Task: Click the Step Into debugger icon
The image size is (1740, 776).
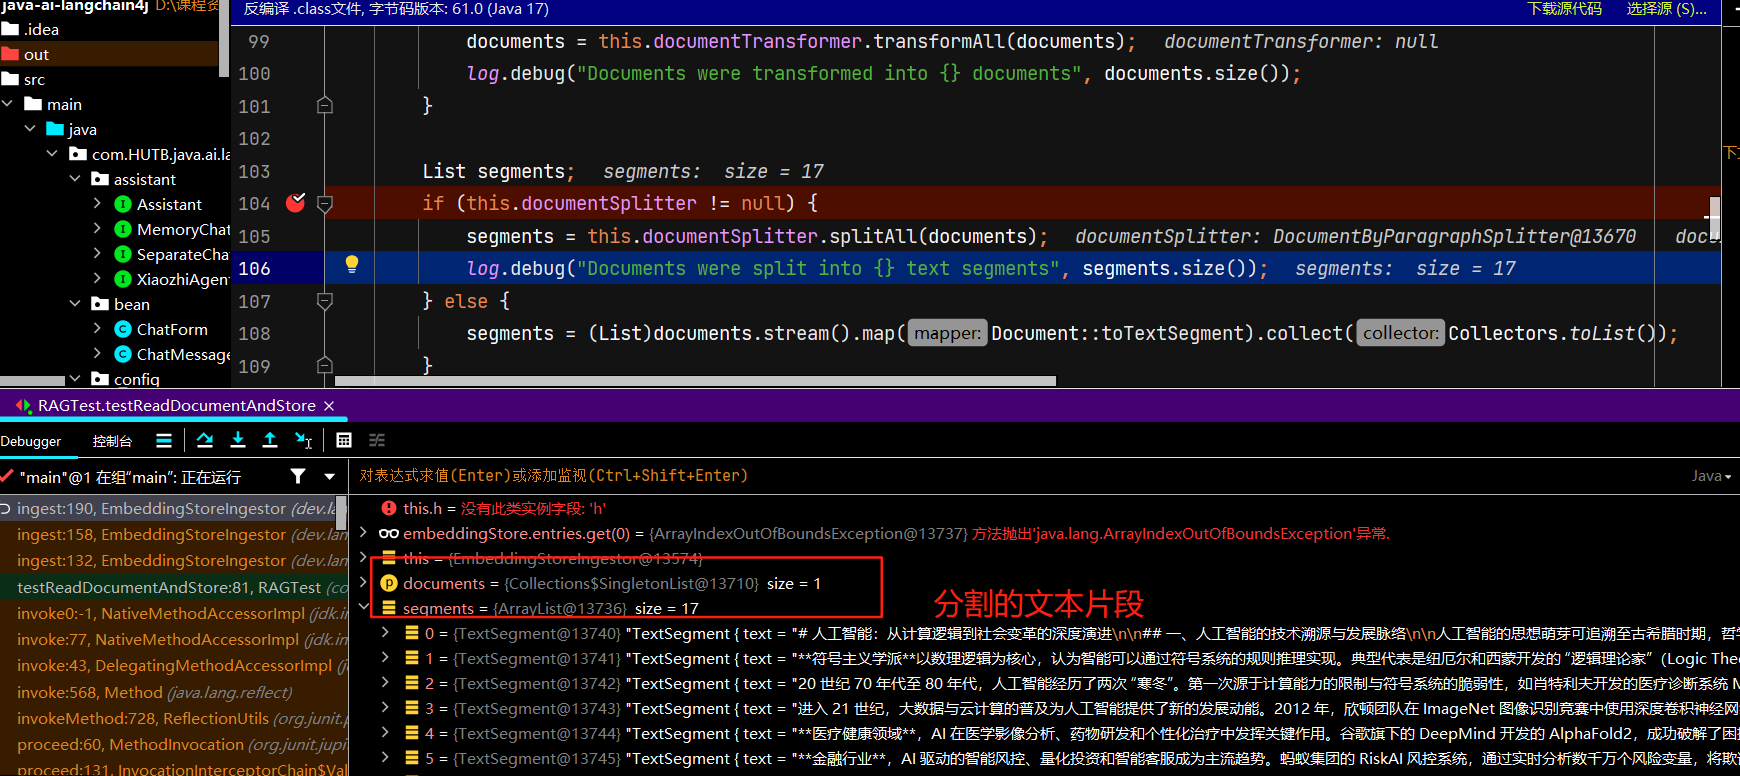Action: pyautogui.click(x=238, y=440)
